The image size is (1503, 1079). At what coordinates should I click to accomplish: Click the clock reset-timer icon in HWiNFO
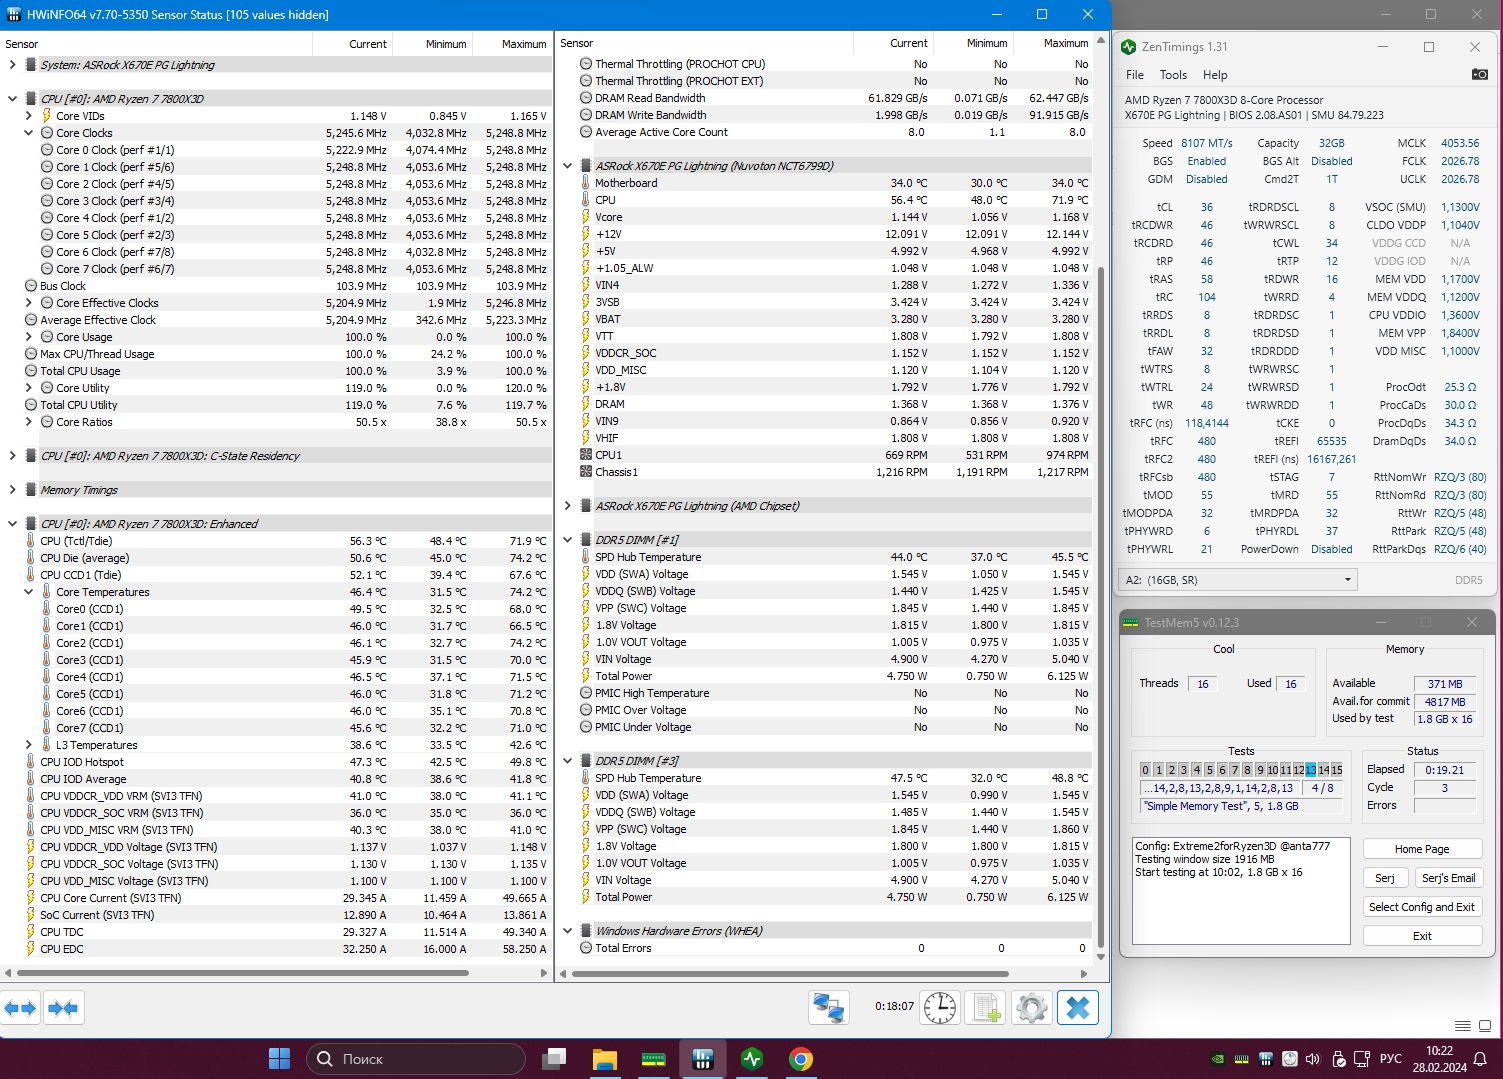(940, 1007)
